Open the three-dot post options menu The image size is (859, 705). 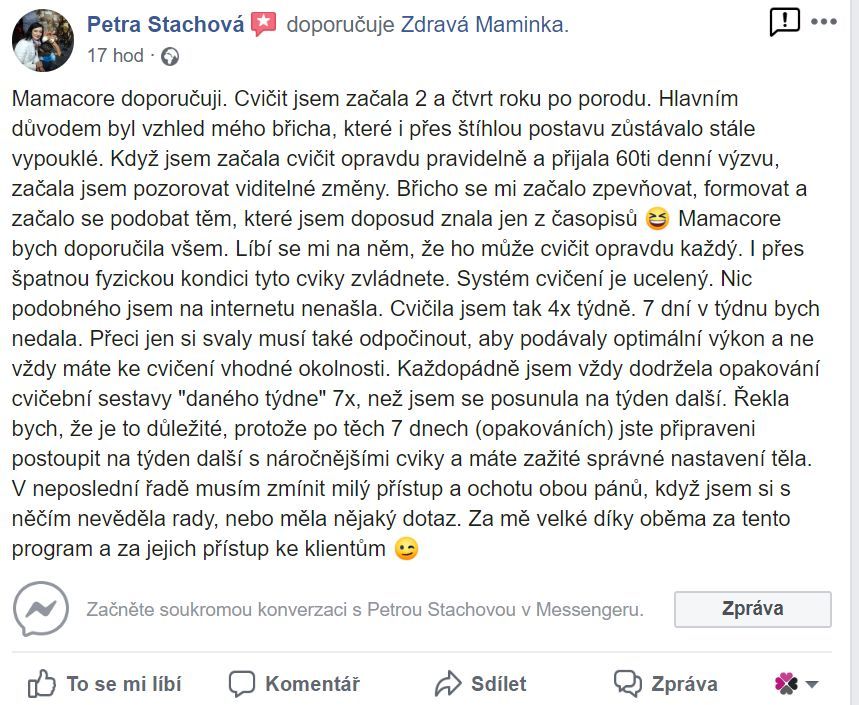pyautogui.click(x=824, y=22)
